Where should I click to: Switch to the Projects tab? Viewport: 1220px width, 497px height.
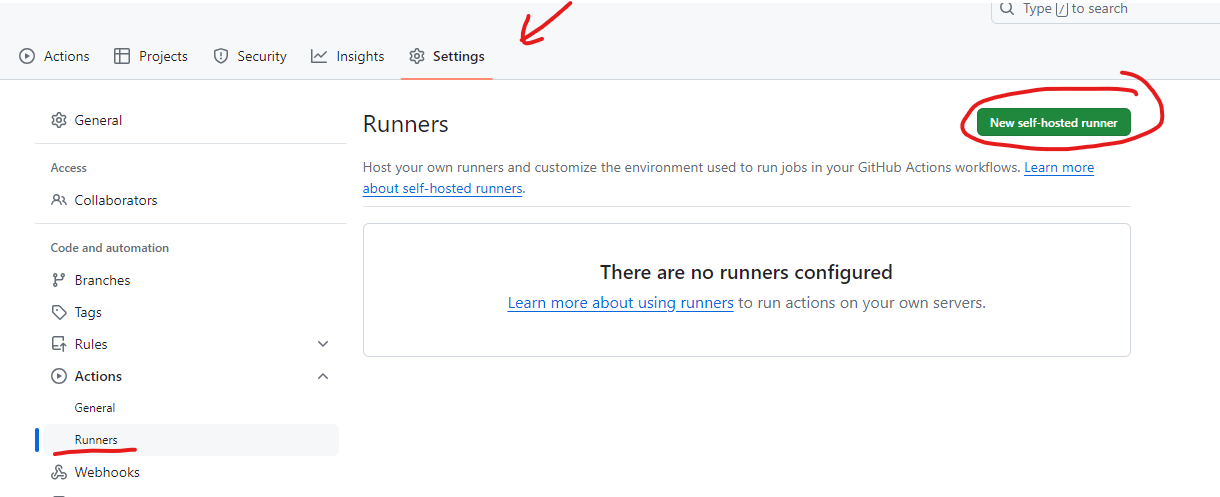(x=151, y=56)
